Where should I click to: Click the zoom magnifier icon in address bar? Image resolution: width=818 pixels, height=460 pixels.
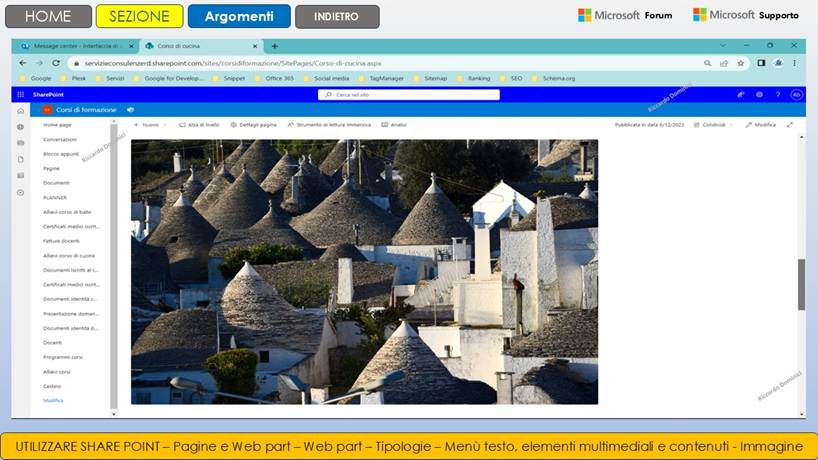707,63
